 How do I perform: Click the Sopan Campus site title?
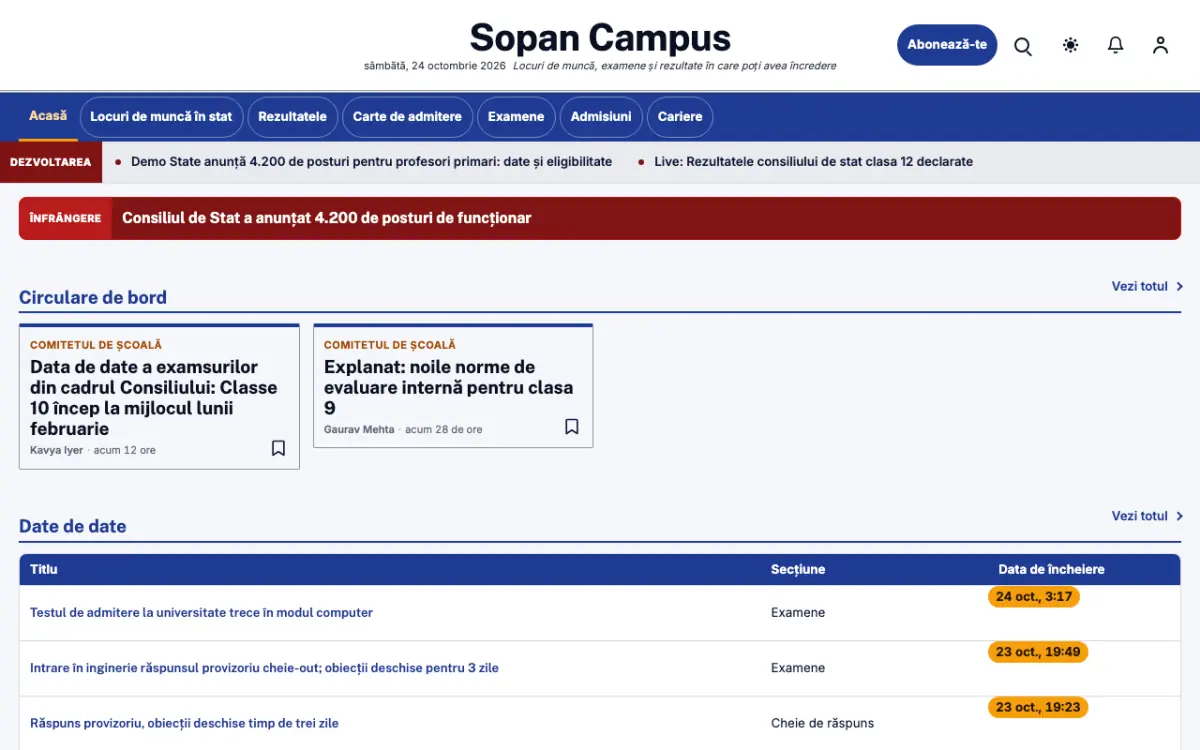pyautogui.click(x=600, y=38)
